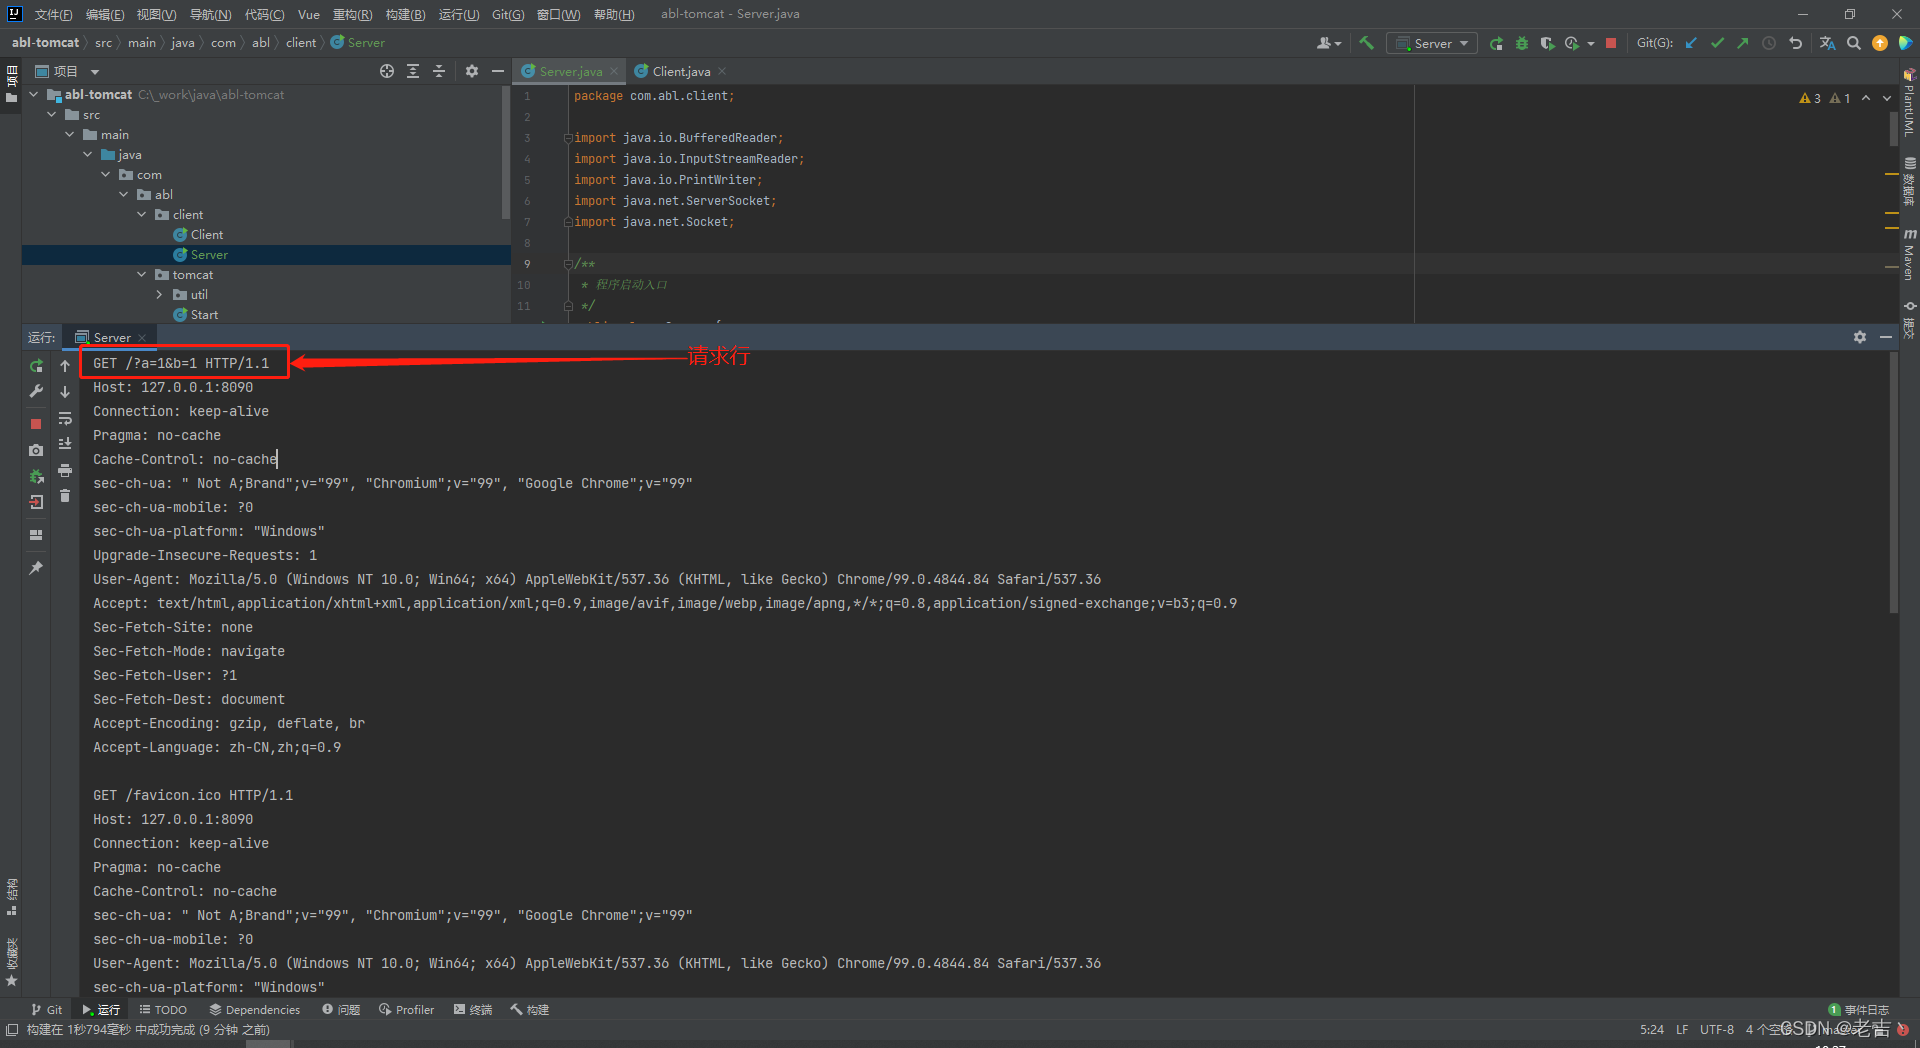Click the camera thread dump icon
This screenshot has height=1048, width=1920.
pos(36,450)
